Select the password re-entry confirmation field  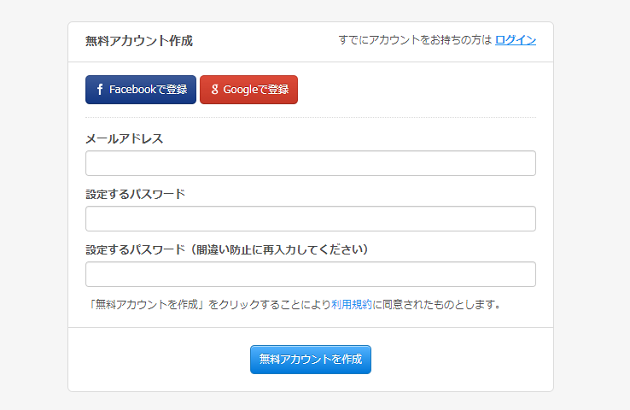(x=310, y=274)
